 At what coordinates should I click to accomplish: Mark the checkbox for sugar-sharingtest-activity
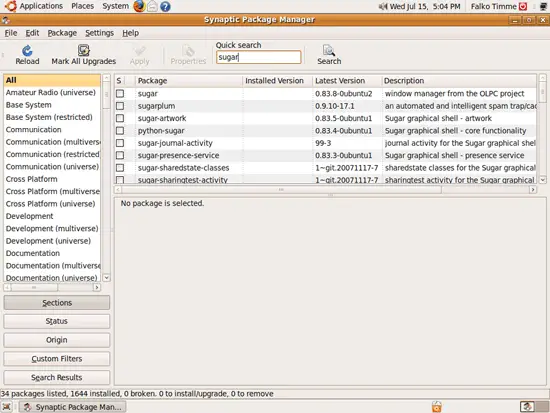[120, 180]
